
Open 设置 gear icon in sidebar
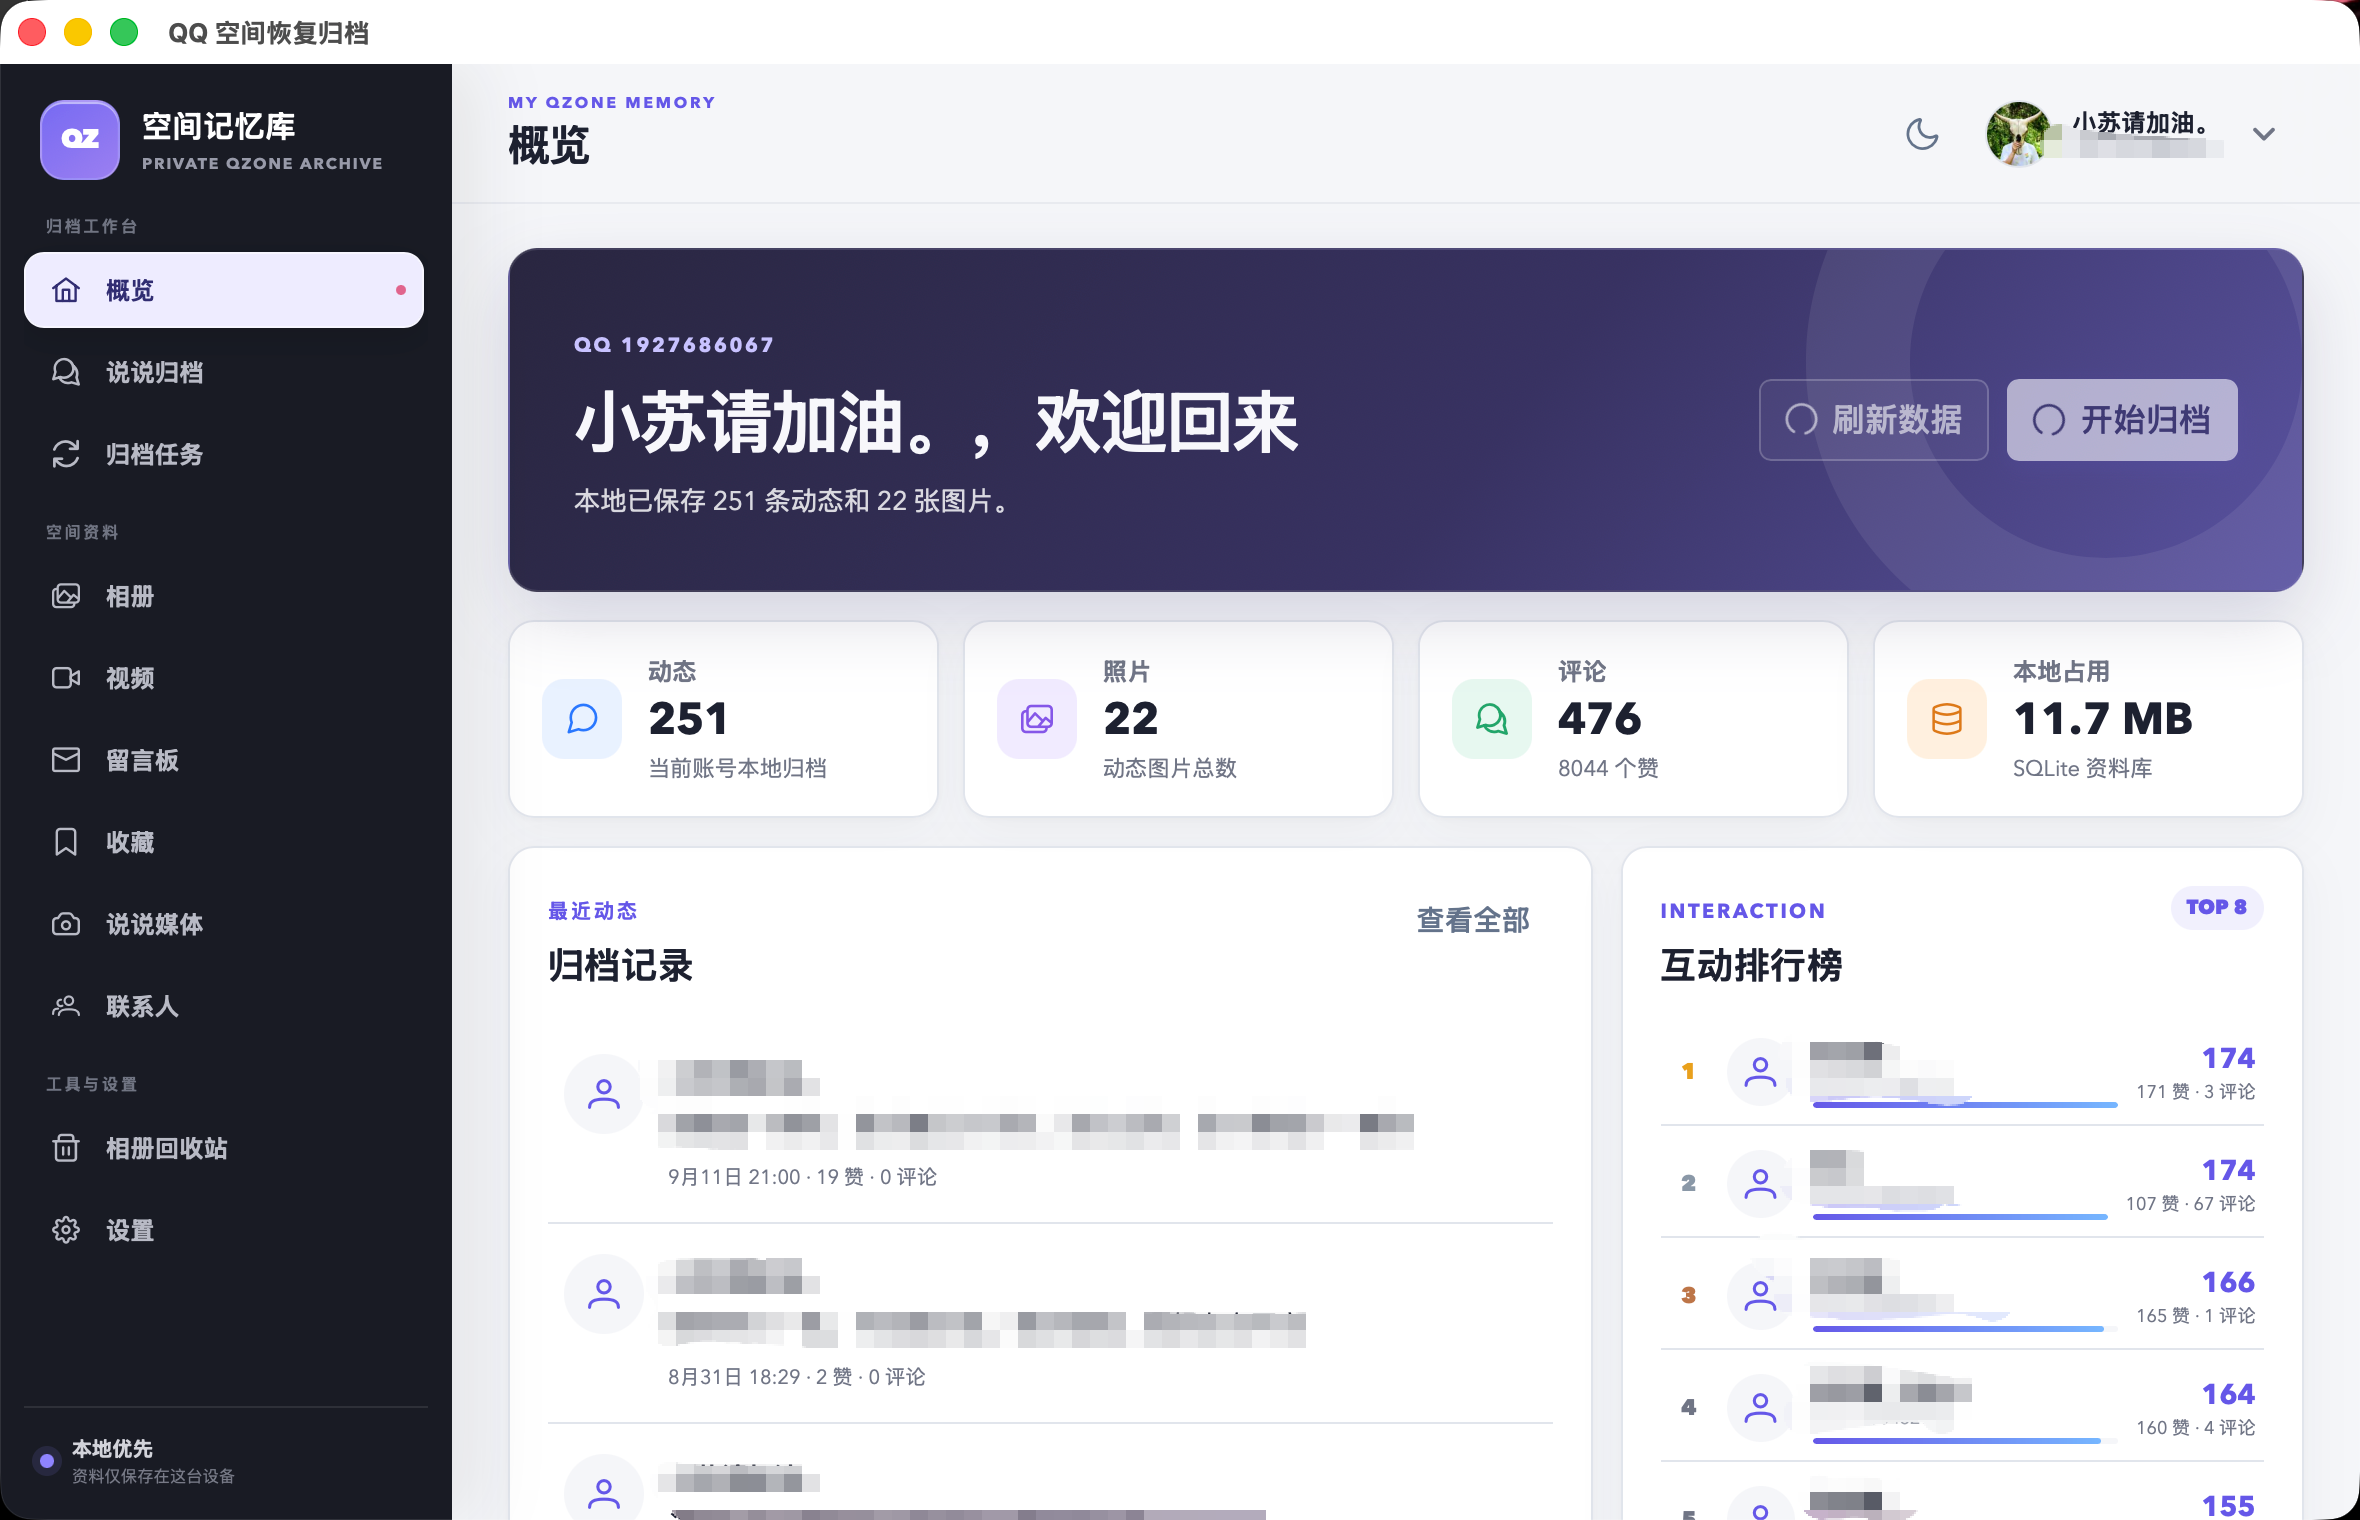(66, 1230)
